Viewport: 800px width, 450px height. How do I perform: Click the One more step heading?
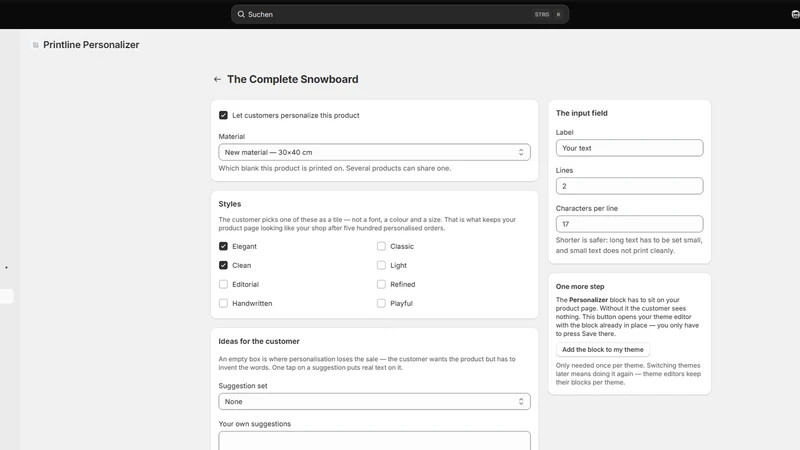click(580, 287)
